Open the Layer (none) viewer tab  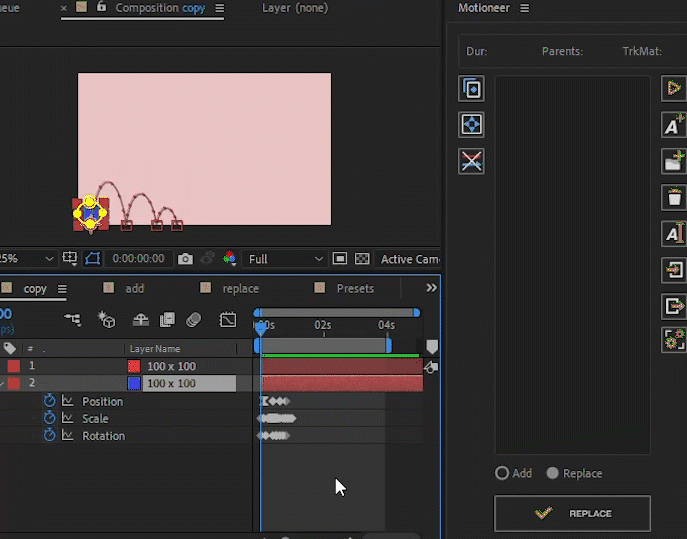click(295, 8)
